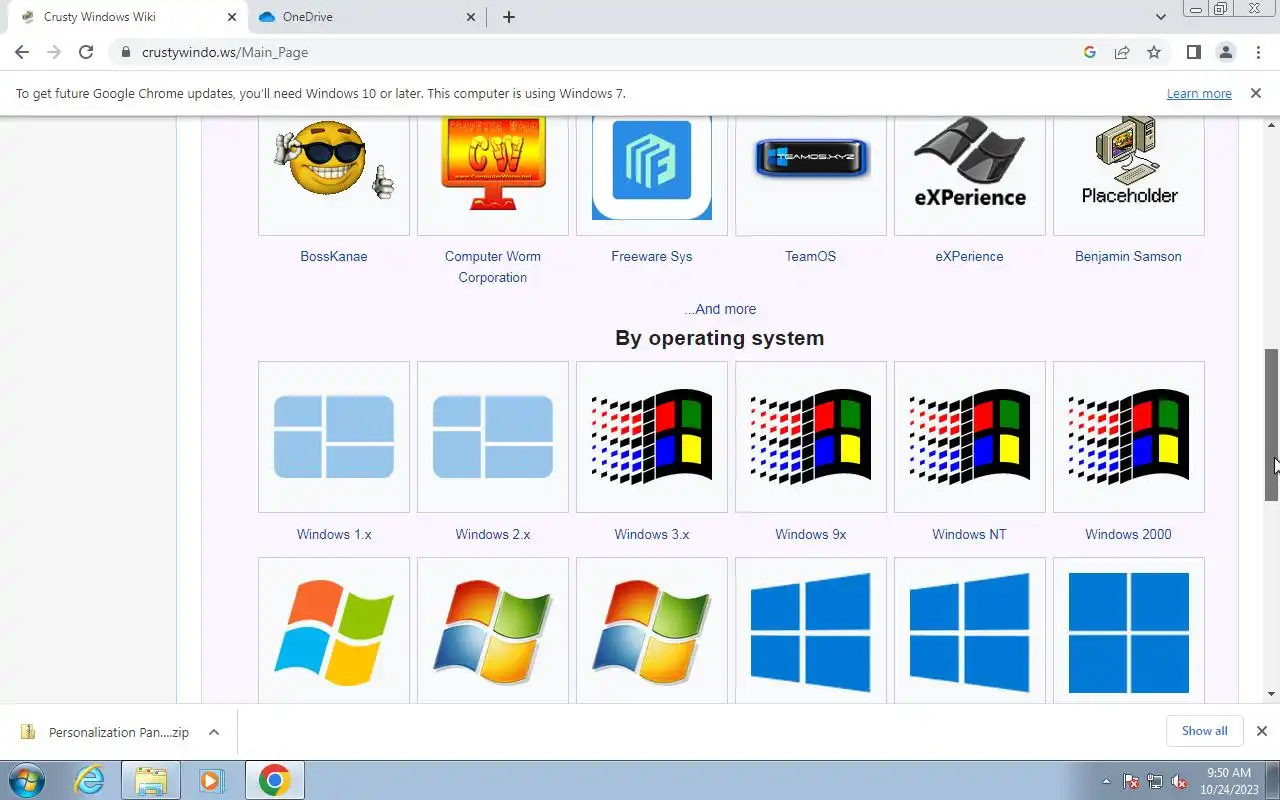Open the downloaded Personalization Pan zip file

108,732
